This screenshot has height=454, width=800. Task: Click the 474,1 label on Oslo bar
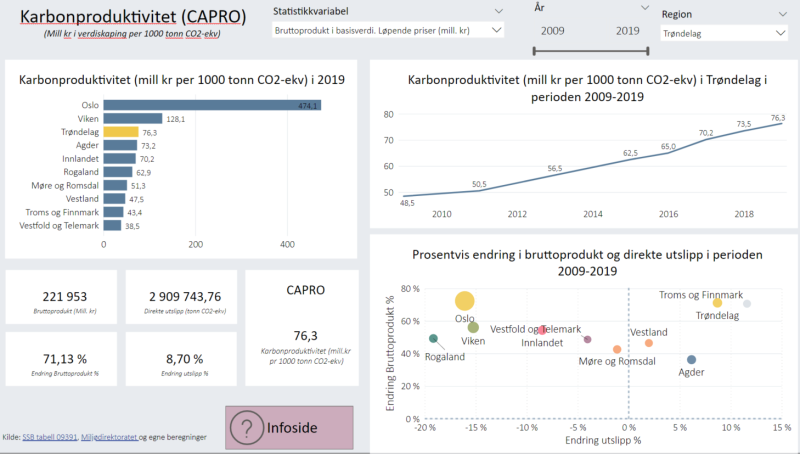(x=308, y=106)
